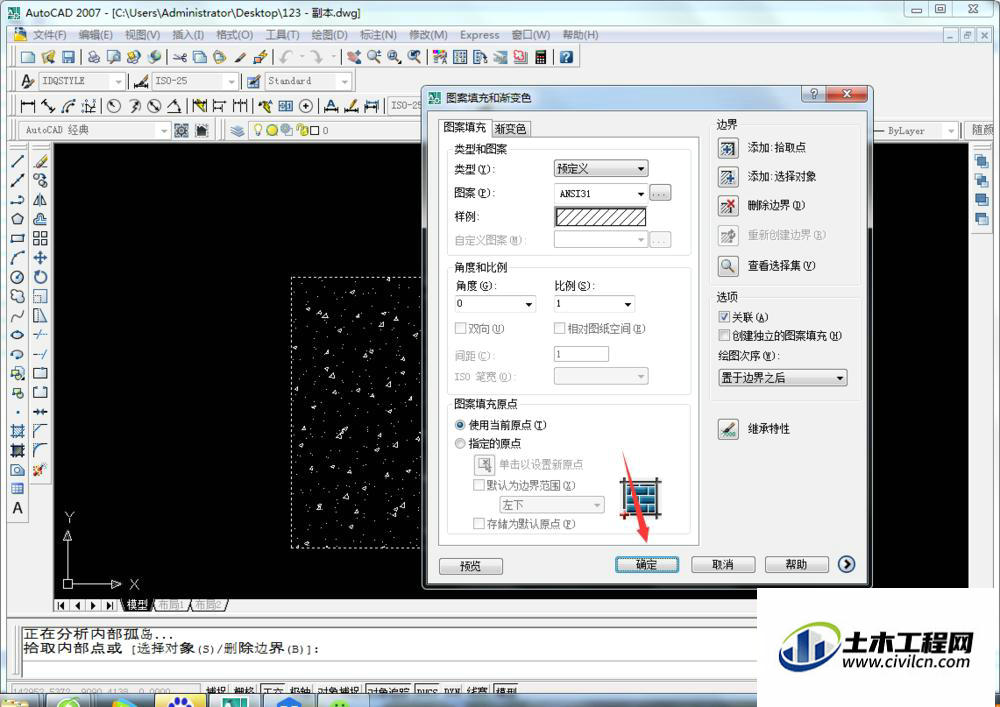Select the Mirror modify tool
This screenshot has width=1000, height=707.
[x=40, y=200]
